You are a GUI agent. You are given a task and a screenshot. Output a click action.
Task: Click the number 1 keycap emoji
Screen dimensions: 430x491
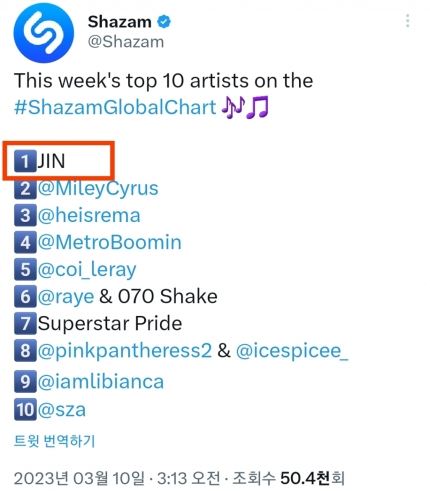25,161
